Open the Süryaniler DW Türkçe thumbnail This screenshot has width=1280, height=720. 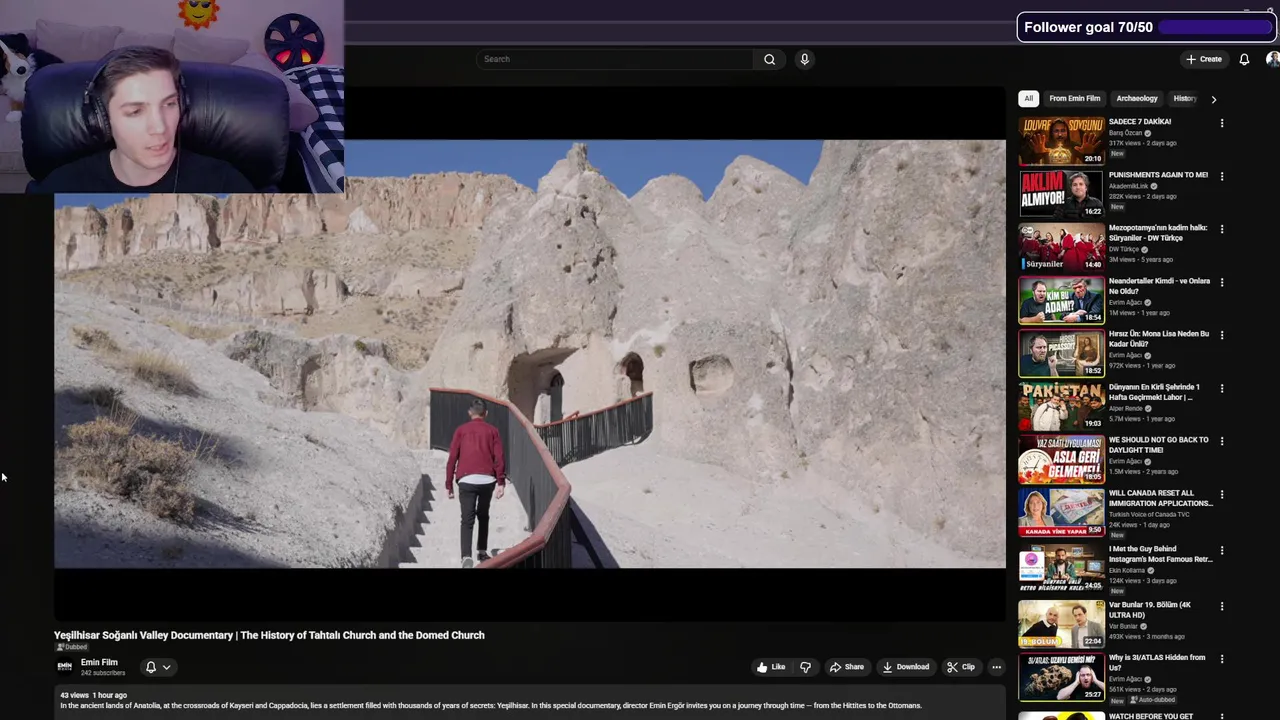1061,246
